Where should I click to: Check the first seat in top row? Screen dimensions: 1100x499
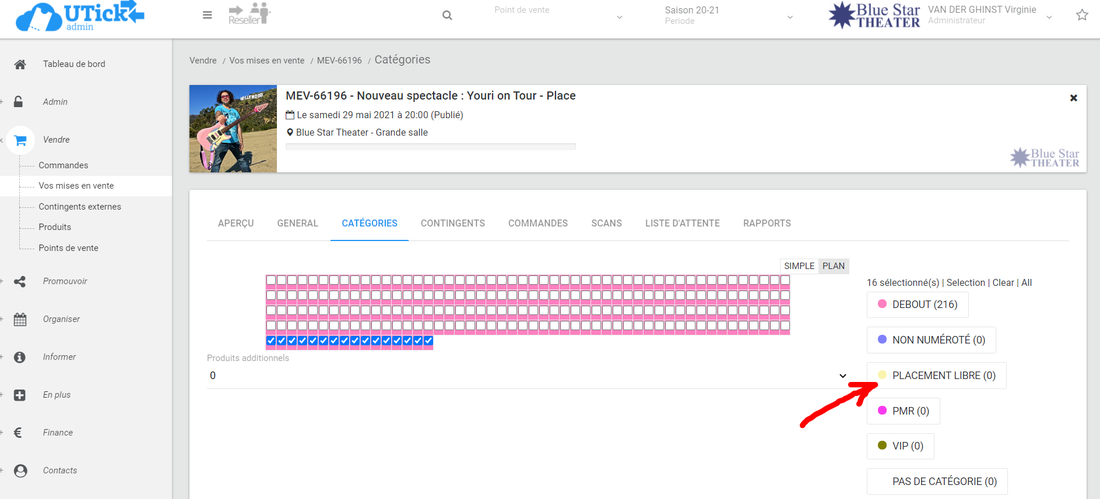click(271, 281)
